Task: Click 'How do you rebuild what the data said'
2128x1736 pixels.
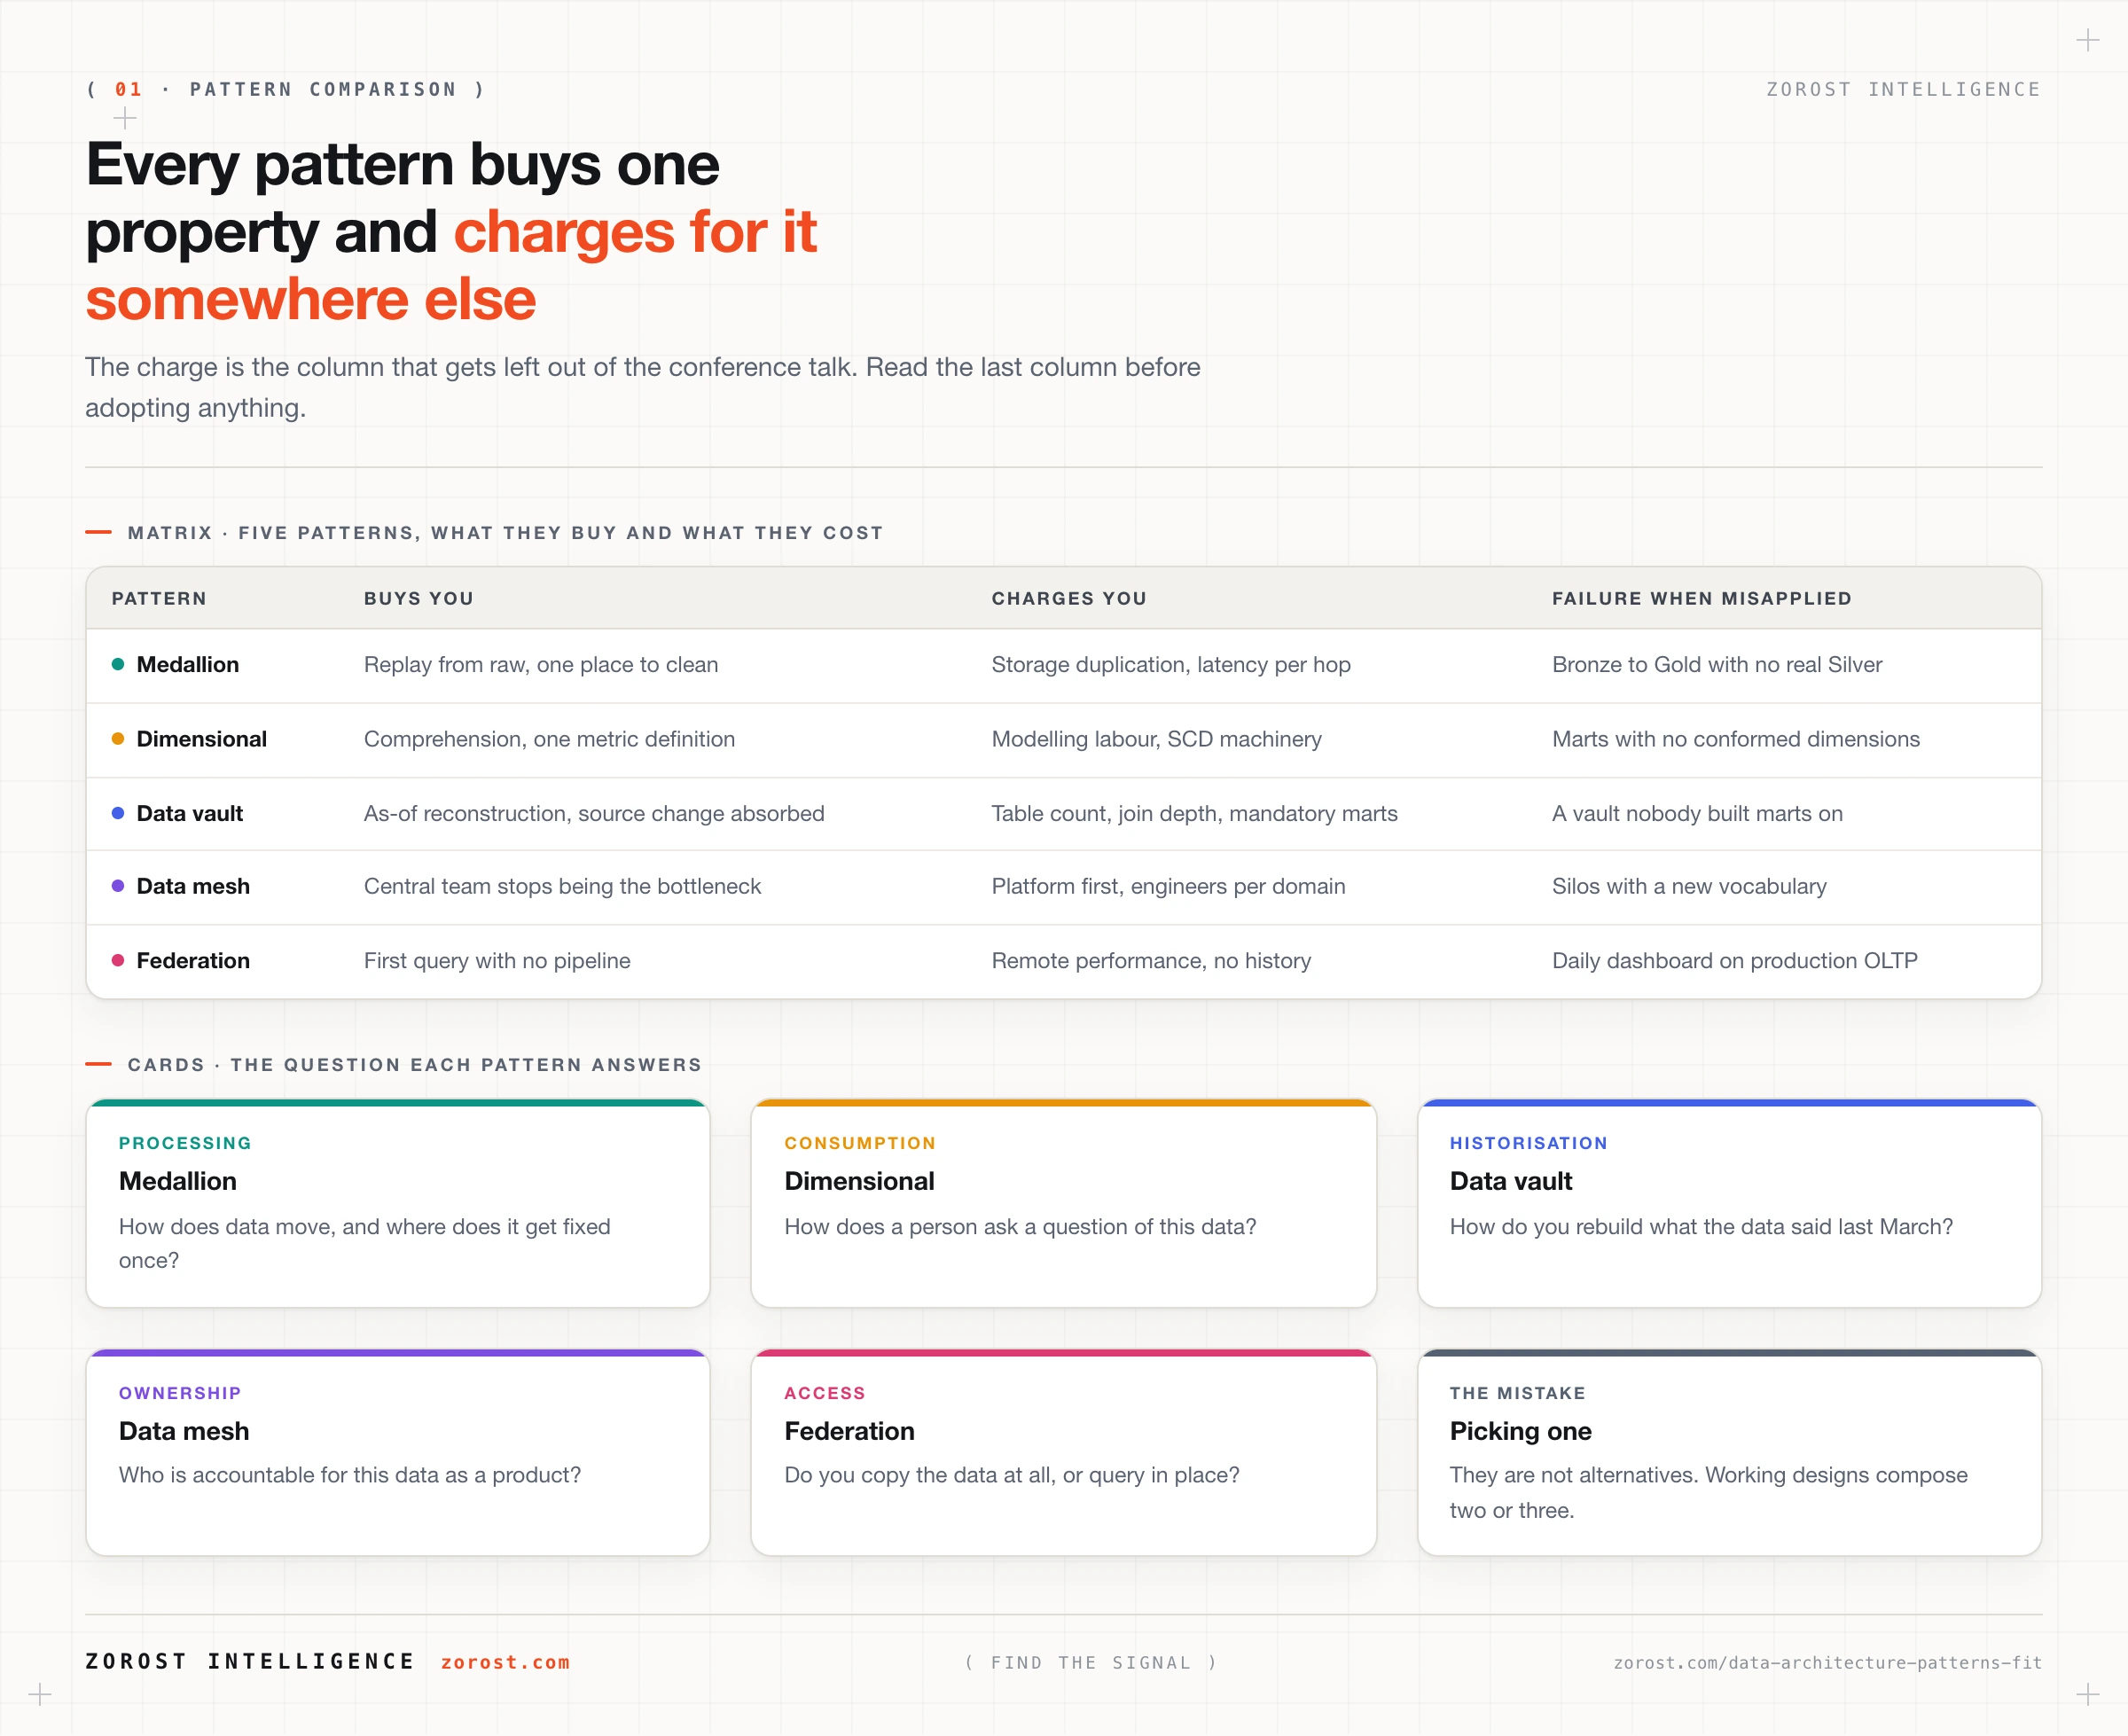Action: click(x=1701, y=1226)
